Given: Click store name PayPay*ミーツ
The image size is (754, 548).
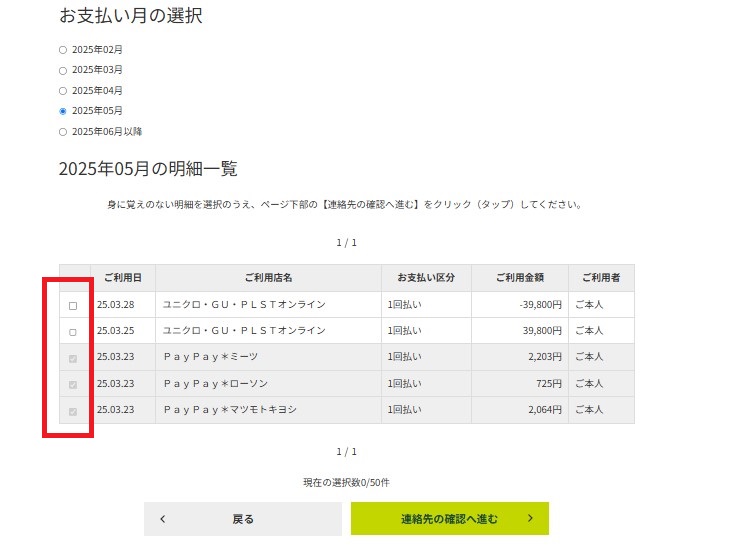Looking at the screenshot, I should point(211,357).
